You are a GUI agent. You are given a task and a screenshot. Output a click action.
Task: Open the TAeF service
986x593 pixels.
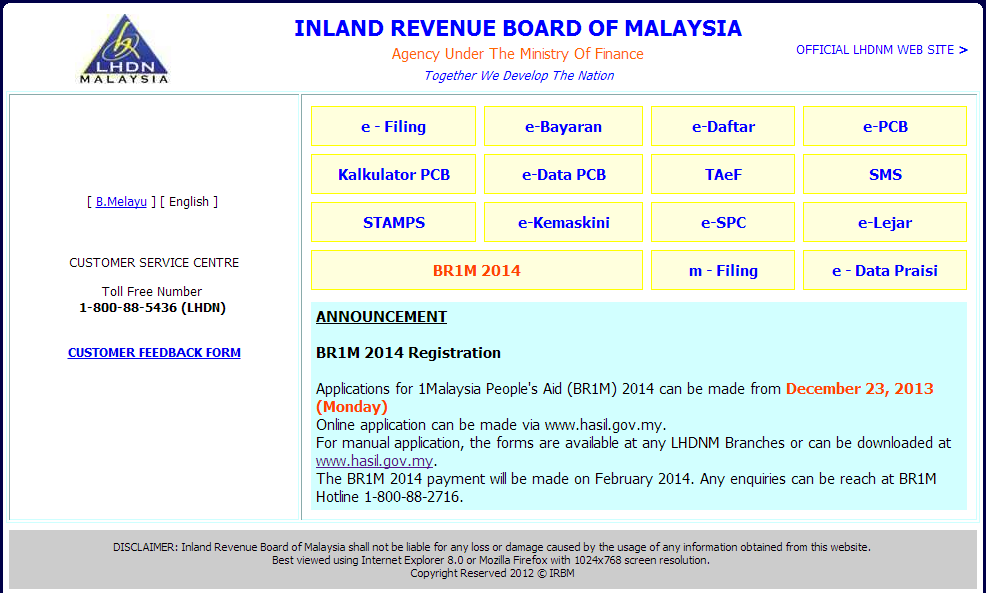point(723,174)
